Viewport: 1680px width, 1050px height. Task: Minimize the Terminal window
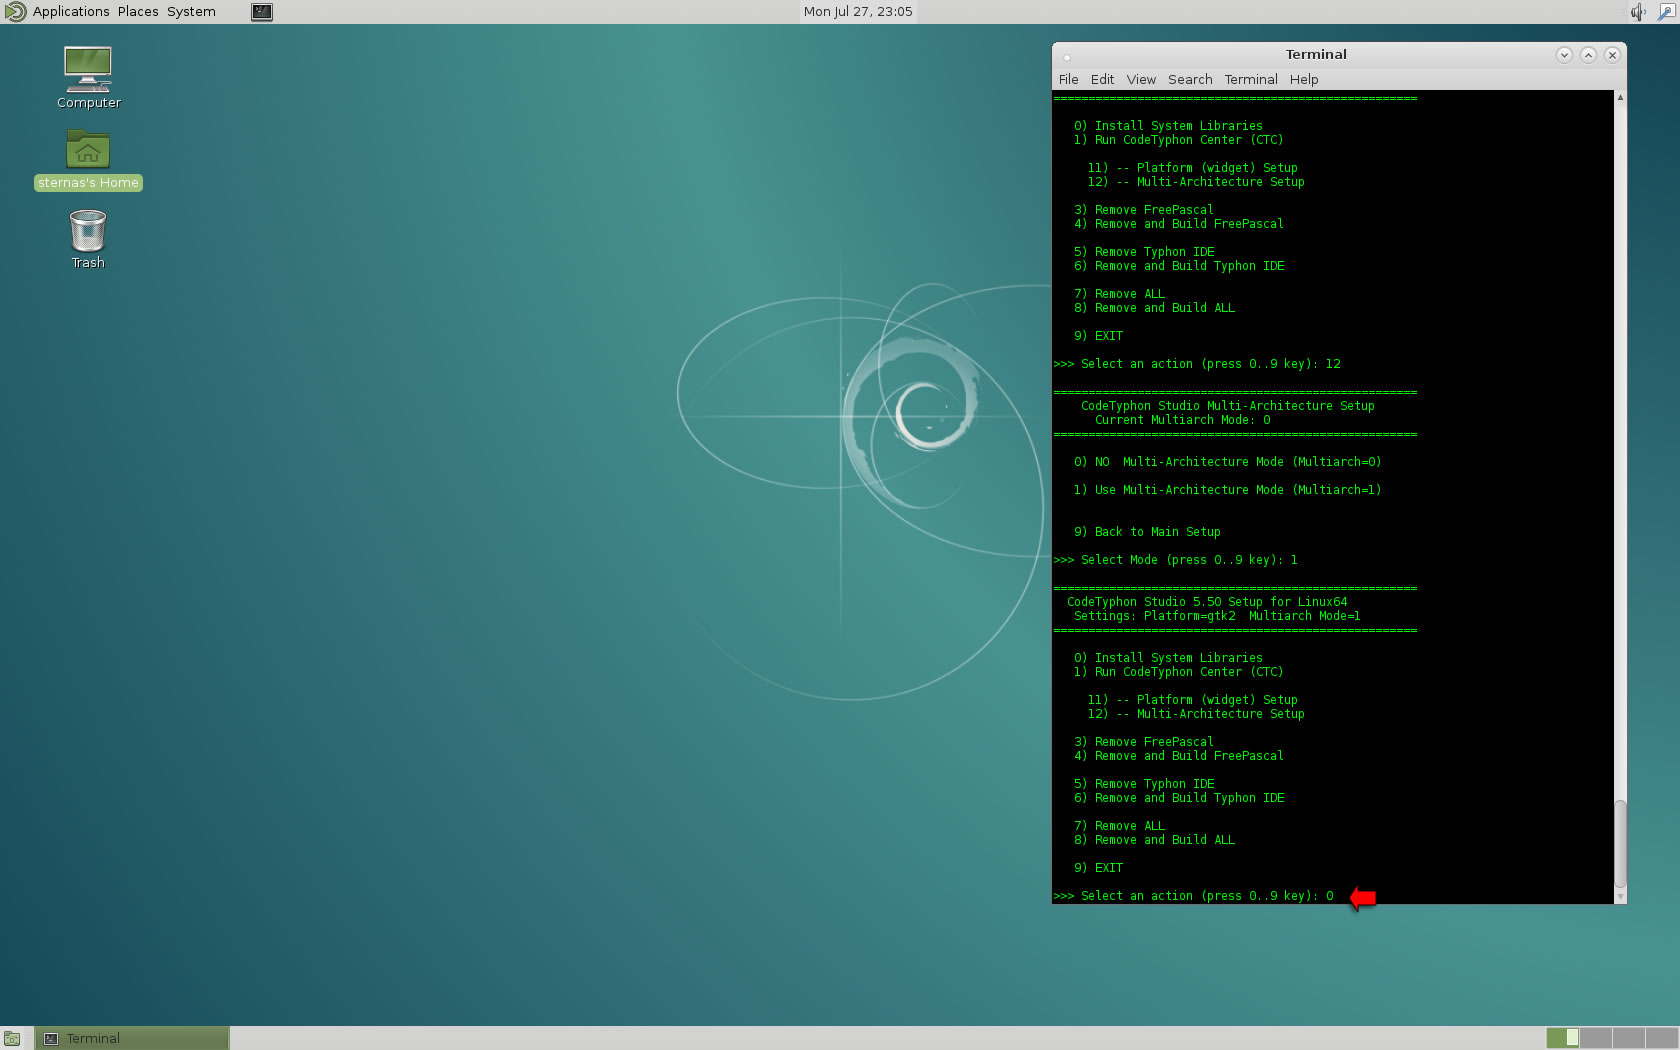[x=1564, y=55]
